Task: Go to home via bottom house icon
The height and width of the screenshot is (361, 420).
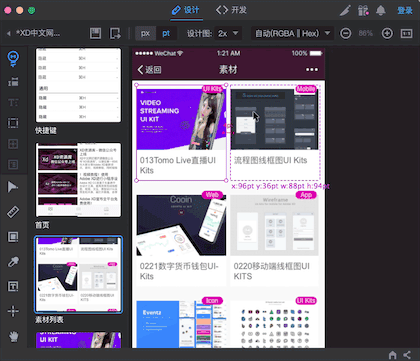Action: click(393, 355)
